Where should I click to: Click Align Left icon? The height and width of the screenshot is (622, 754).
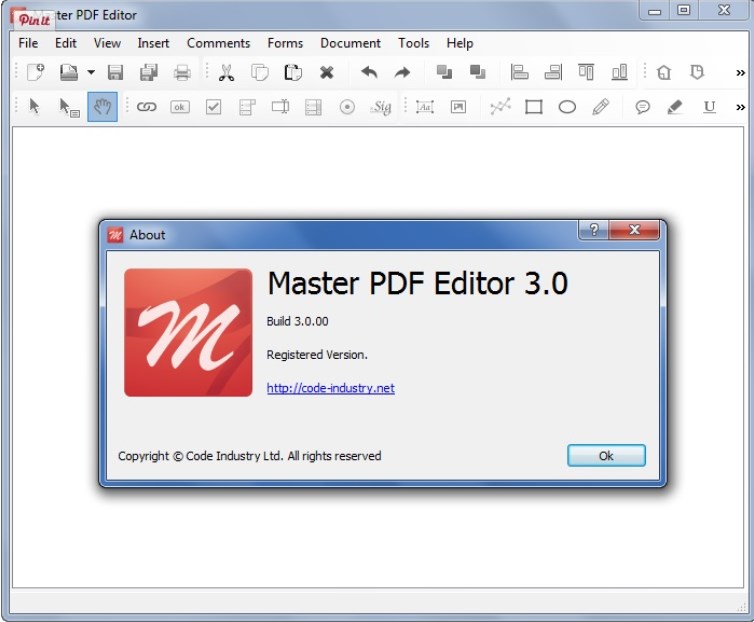[519, 73]
